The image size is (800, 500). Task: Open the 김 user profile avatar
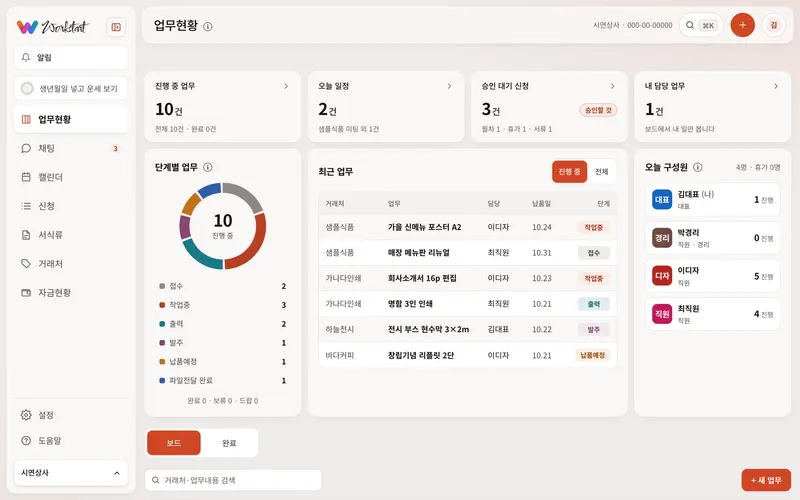click(x=773, y=25)
